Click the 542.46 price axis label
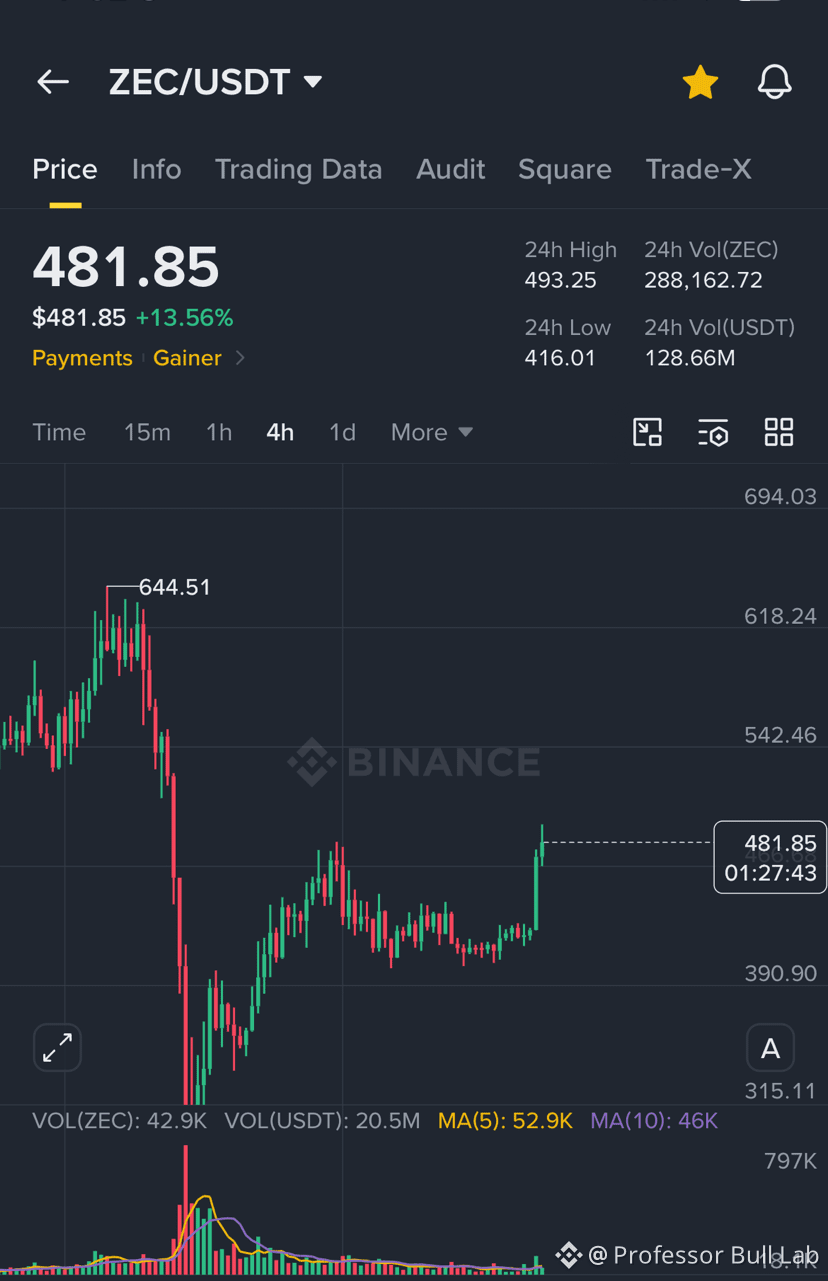This screenshot has width=828, height=1281. (780, 735)
